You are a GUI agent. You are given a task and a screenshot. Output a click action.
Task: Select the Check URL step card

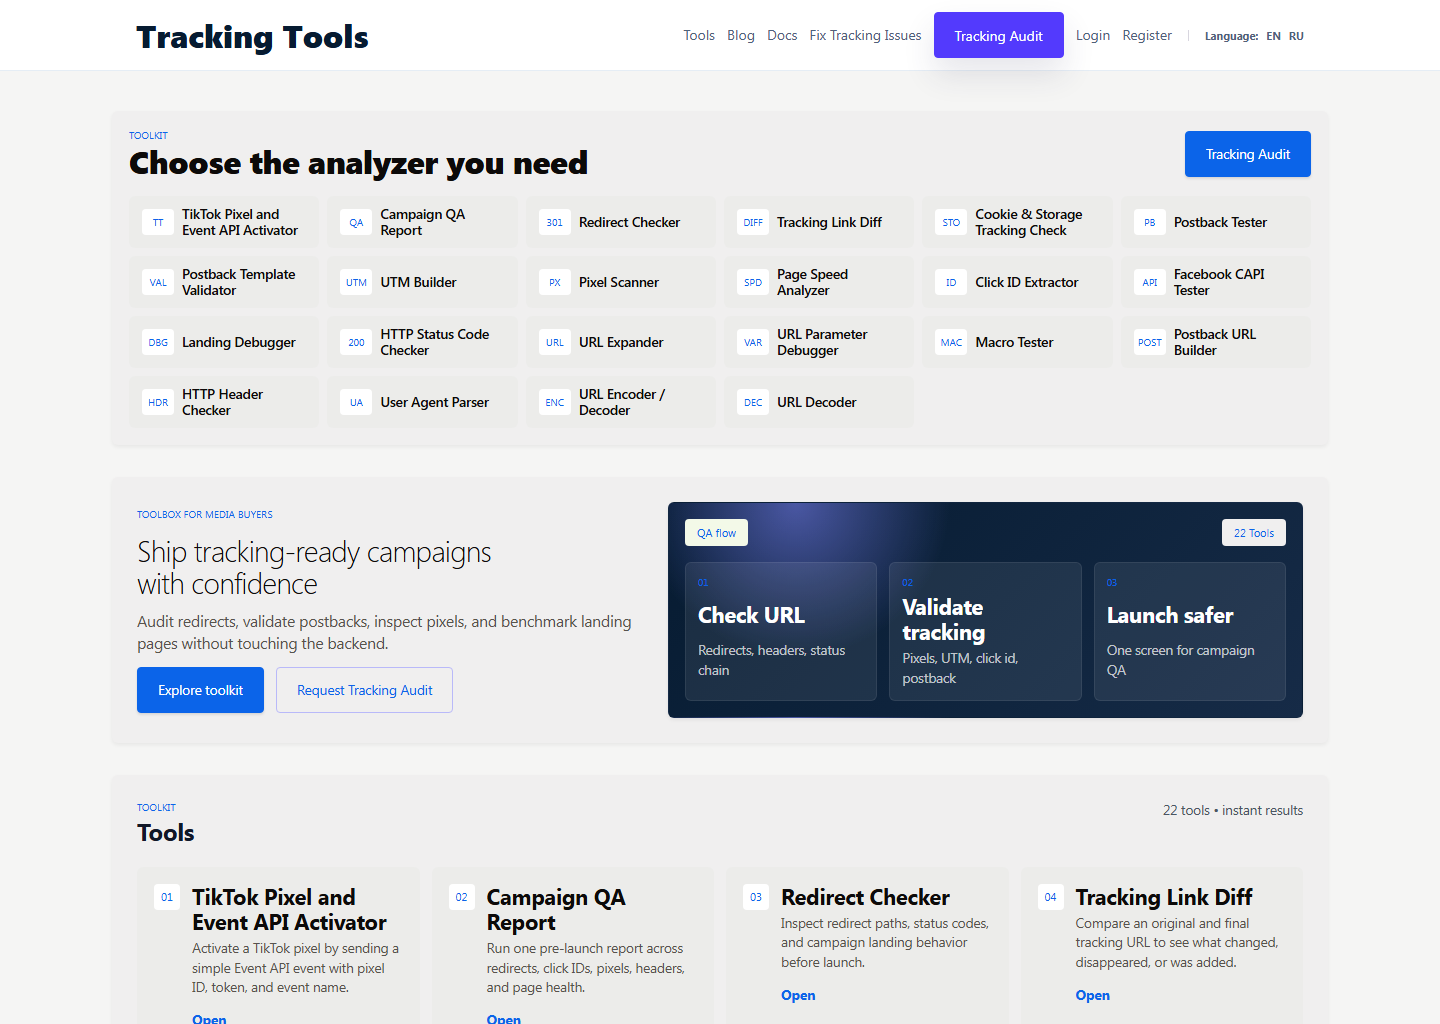(x=781, y=631)
